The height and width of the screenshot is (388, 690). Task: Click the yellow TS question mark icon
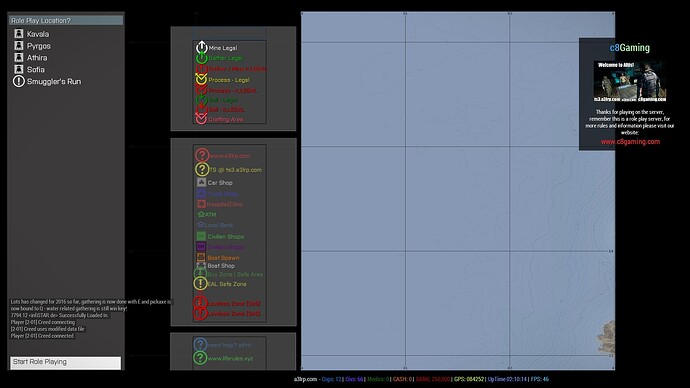202,169
